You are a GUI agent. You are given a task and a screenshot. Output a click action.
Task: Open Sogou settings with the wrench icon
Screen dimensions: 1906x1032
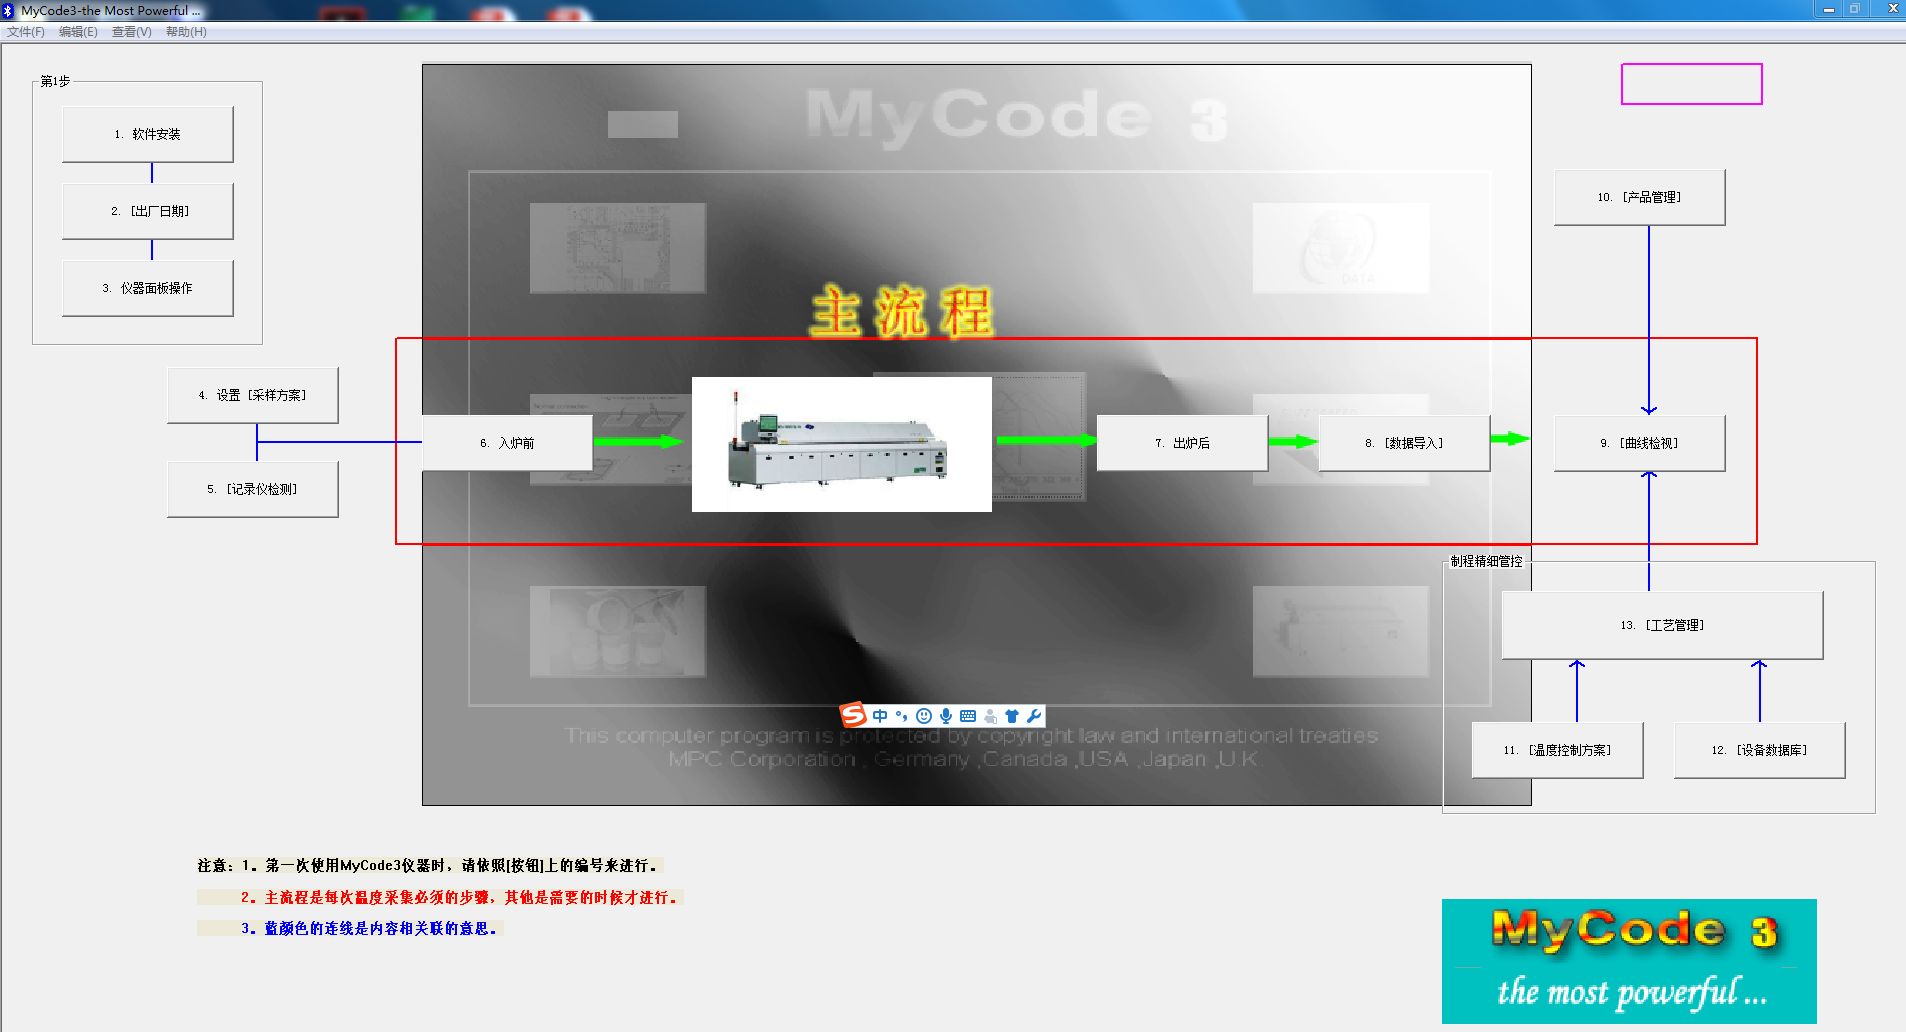(1034, 714)
